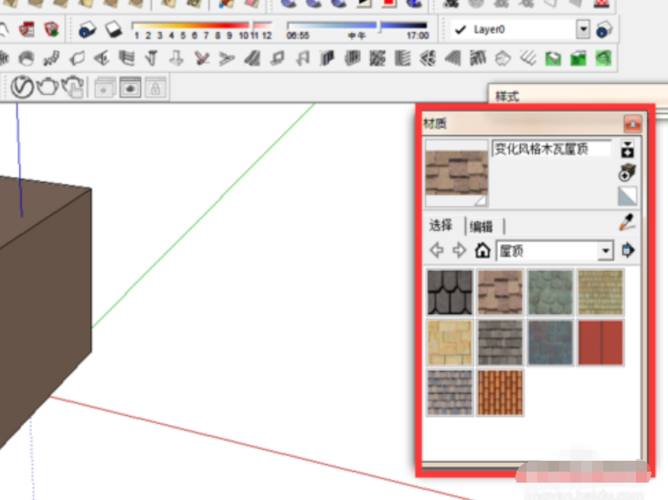
Task: Select the grey-brown shingle material
Action: pyautogui.click(x=500, y=342)
